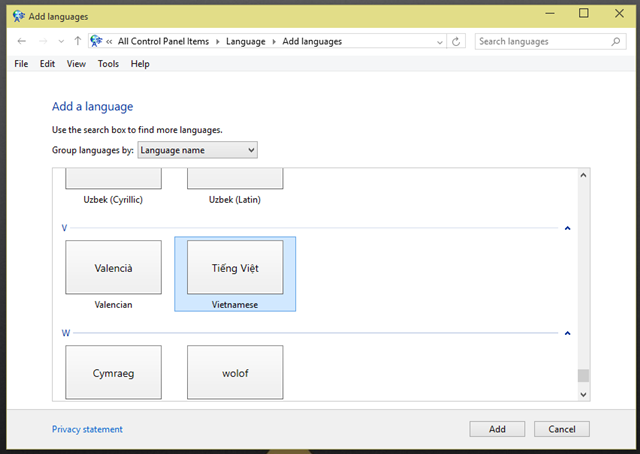
Task: Click the Forward navigation arrow
Action: [x=43, y=41]
